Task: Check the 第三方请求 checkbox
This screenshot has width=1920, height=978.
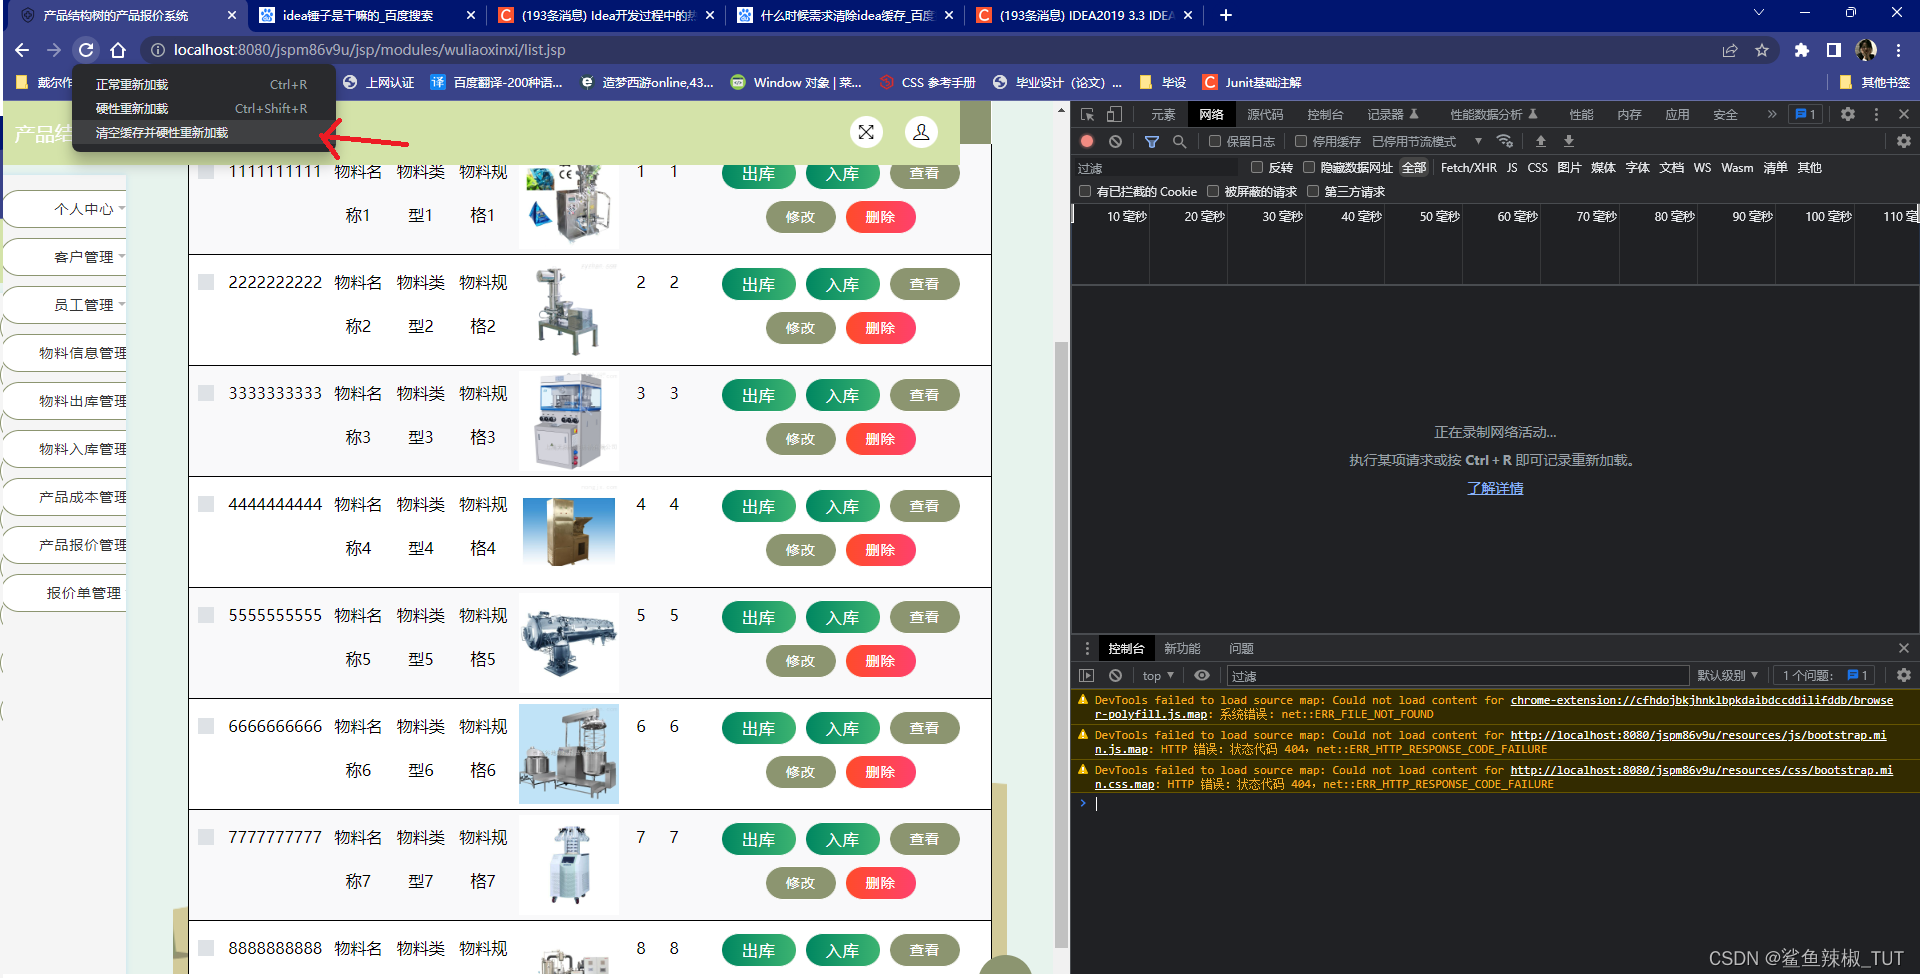Action: coord(1313,192)
